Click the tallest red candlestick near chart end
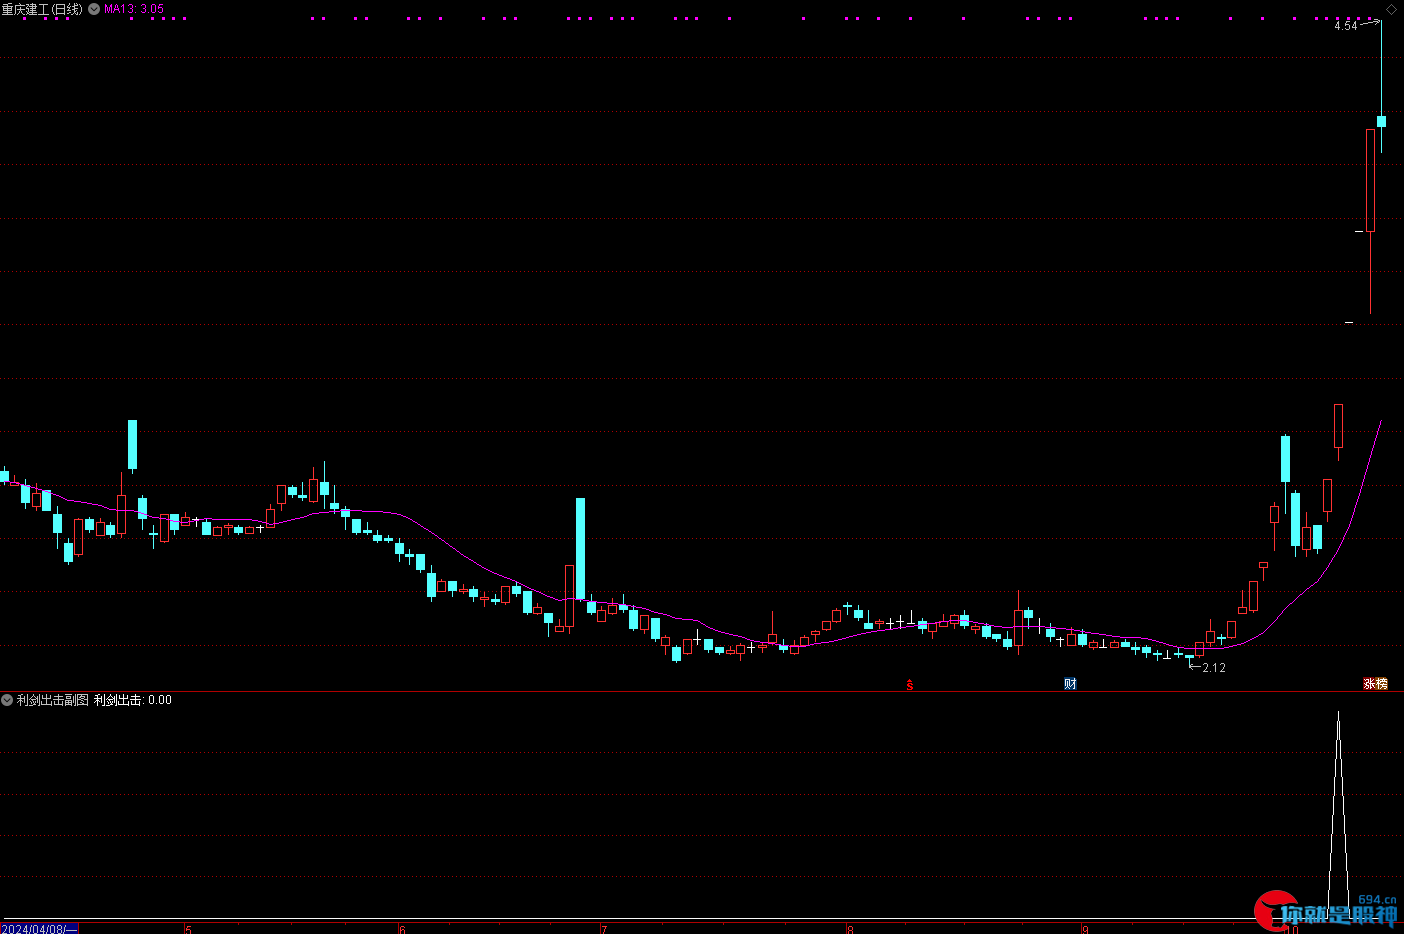This screenshot has height=934, width=1404. (1370, 181)
